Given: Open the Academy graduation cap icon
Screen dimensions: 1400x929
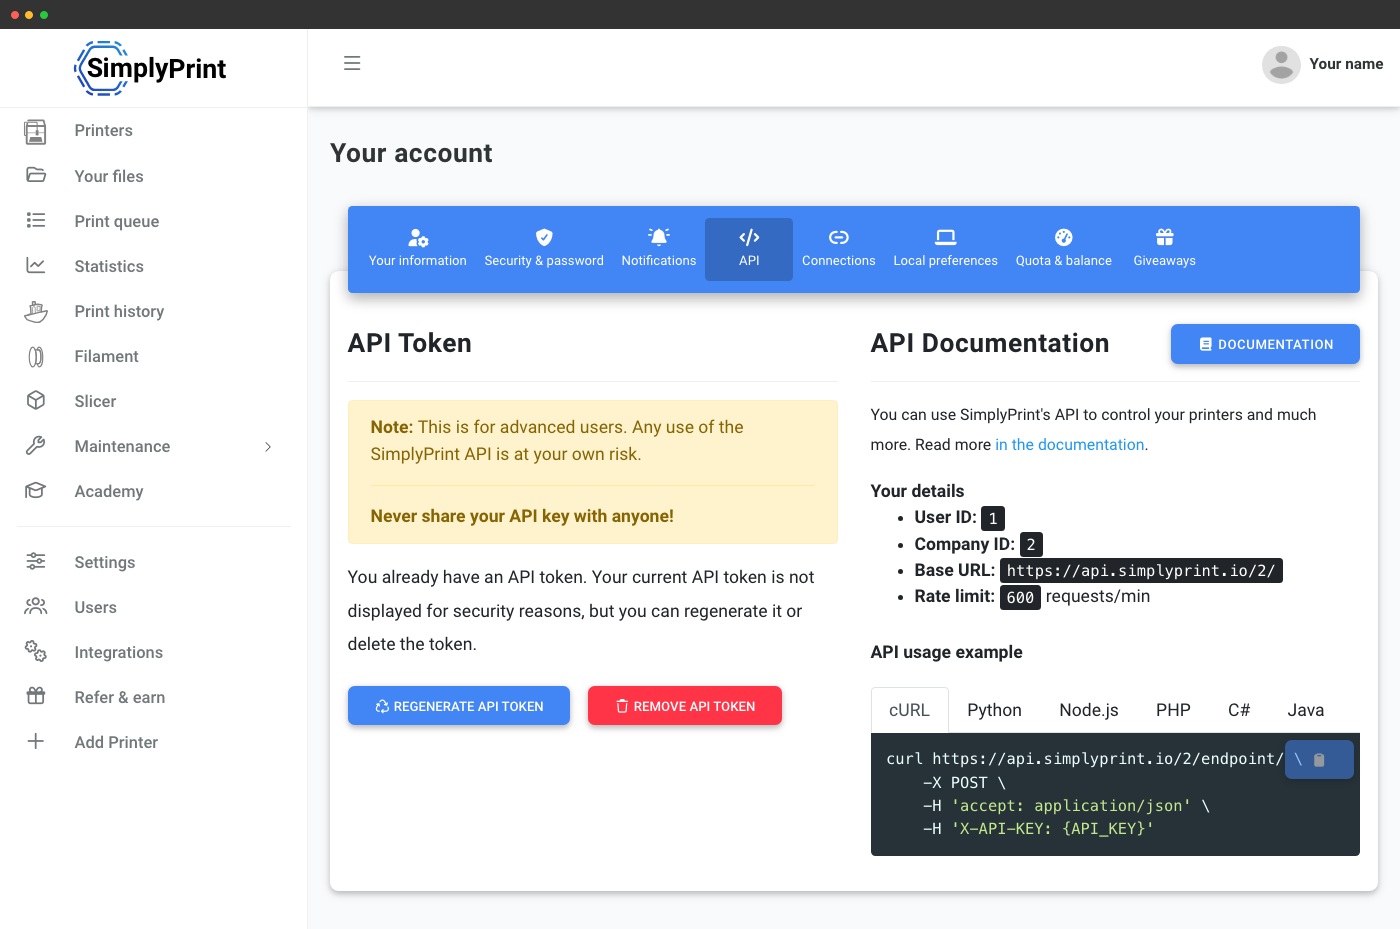Looking at the screenshot, I should (x=36, y=490).
